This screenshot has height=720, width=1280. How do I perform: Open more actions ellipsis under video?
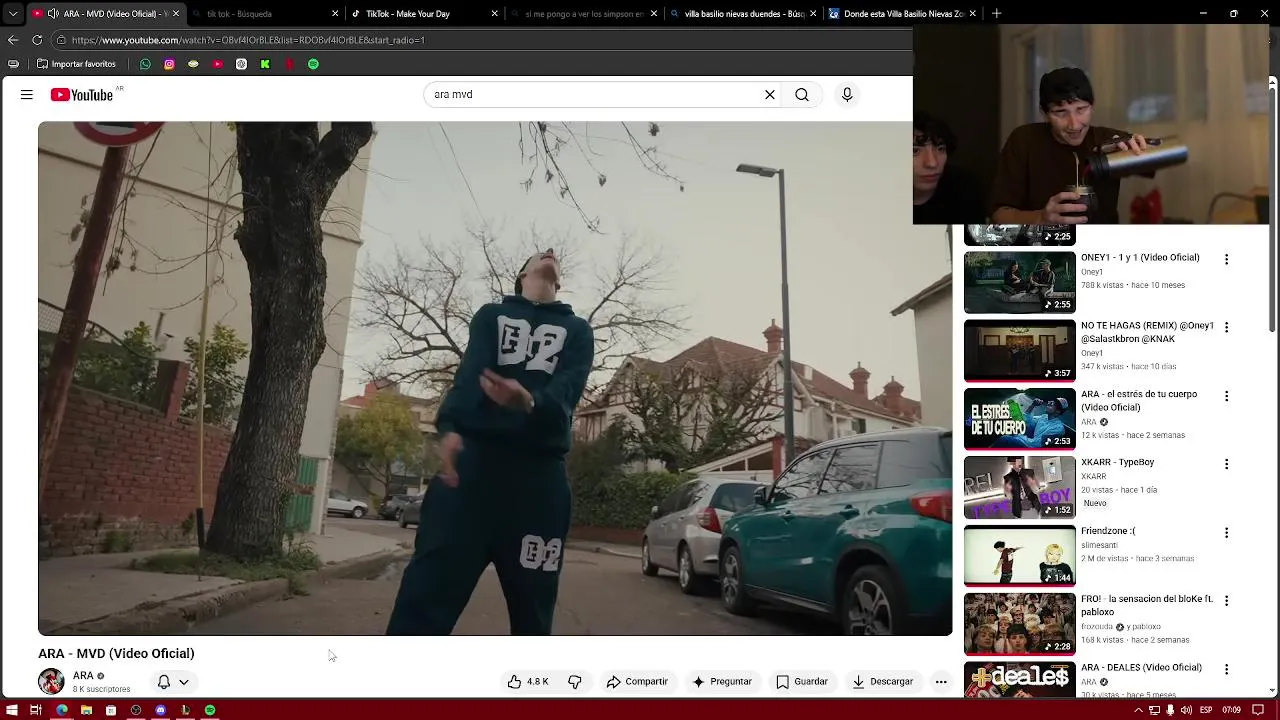[941, 682]
